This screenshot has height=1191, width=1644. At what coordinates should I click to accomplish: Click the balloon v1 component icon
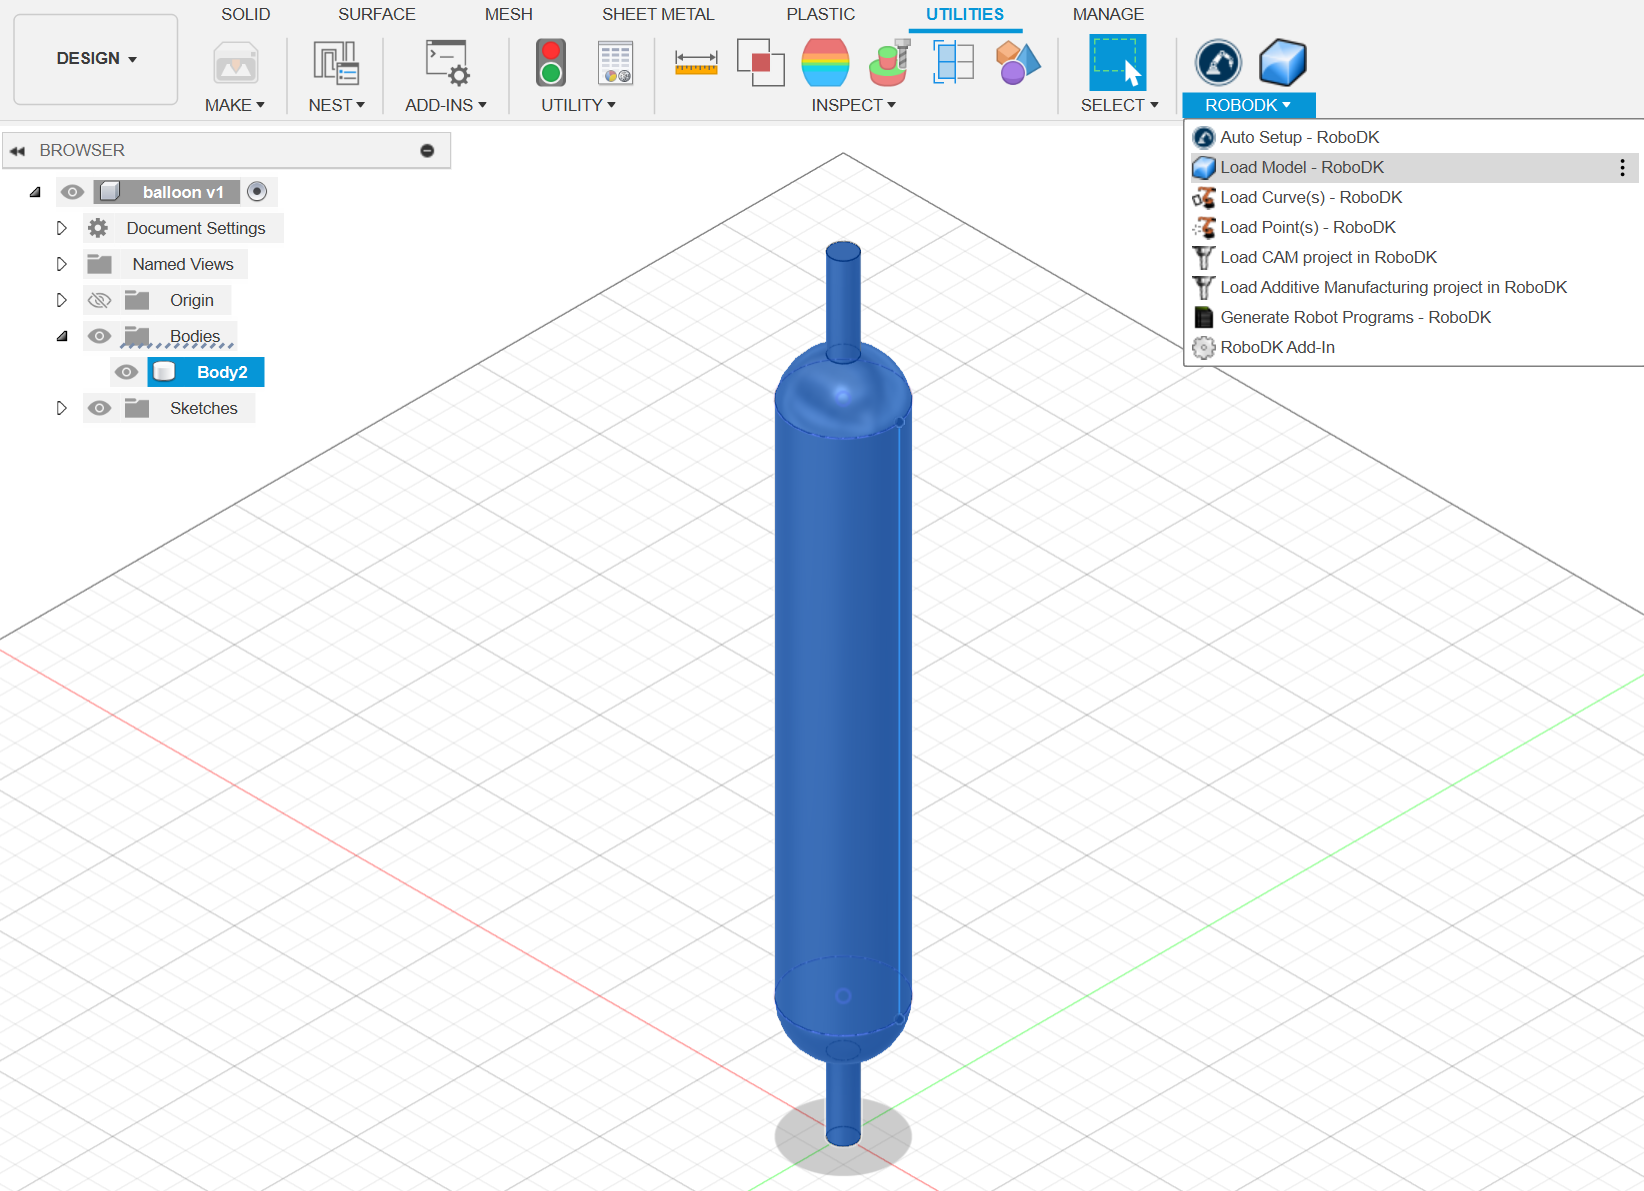pyautogui.click(x=110, y=192)
